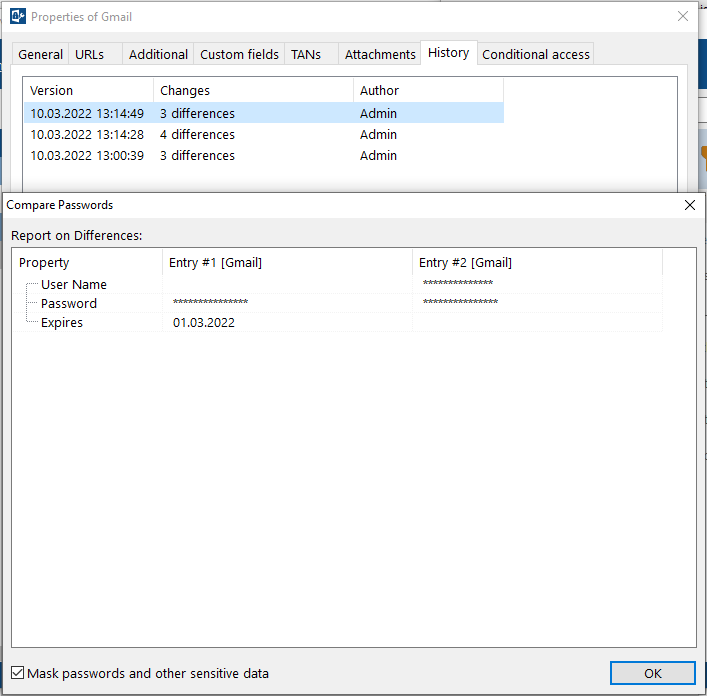Click the masked Entry #1 password value

(210, 302)
